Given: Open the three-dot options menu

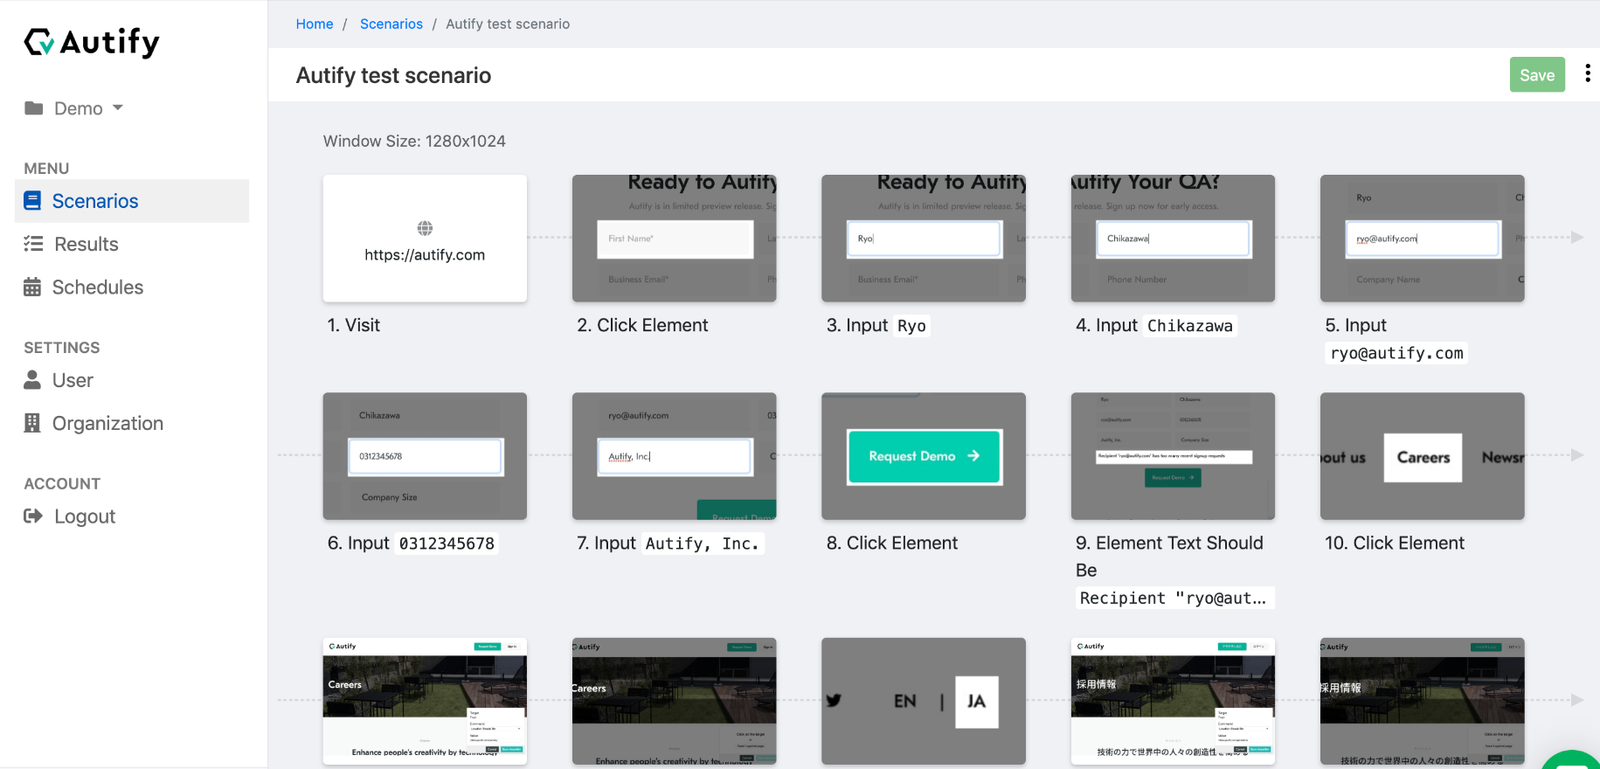Looking at the screenshot, I should click(1587, 74).
